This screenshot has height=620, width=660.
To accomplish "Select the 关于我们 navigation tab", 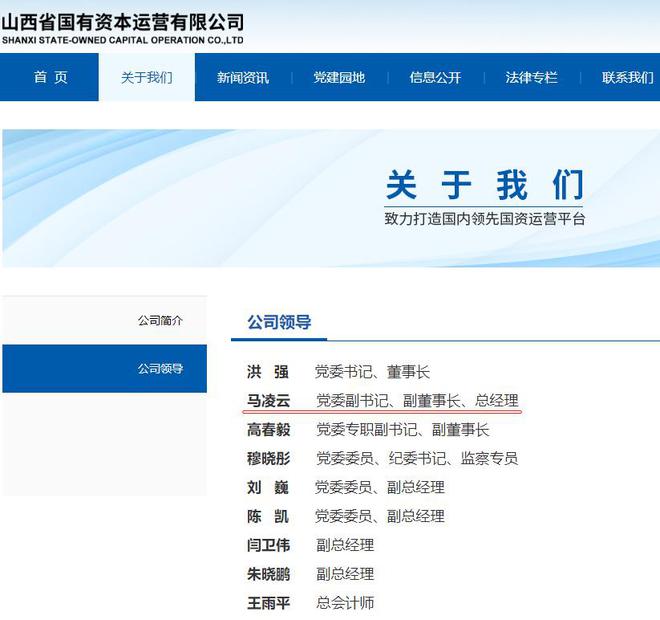I will tap(146, 77).
